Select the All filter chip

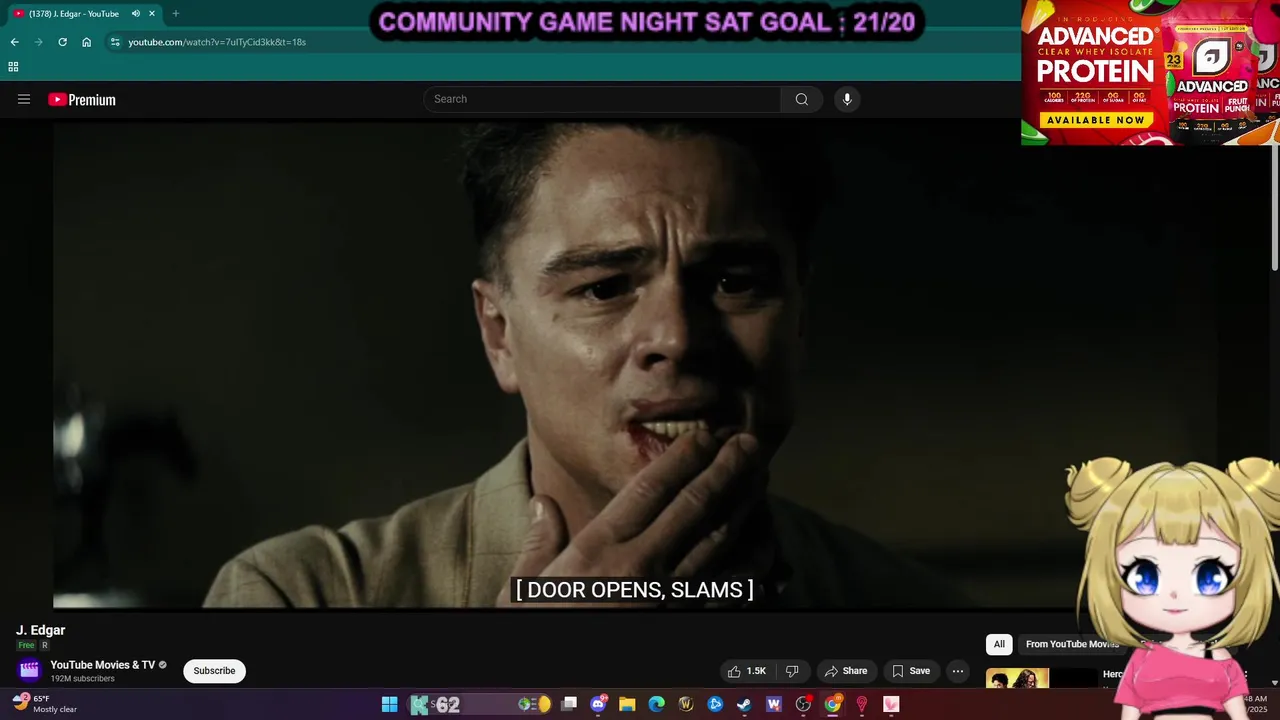click(999, 645)
